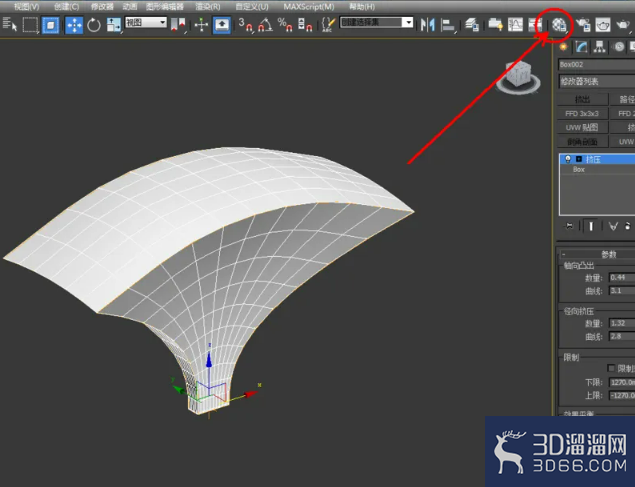Screen dimensions: 635x487
Task: Toggle the 3D Snaps button
Action: pos(245,25)
